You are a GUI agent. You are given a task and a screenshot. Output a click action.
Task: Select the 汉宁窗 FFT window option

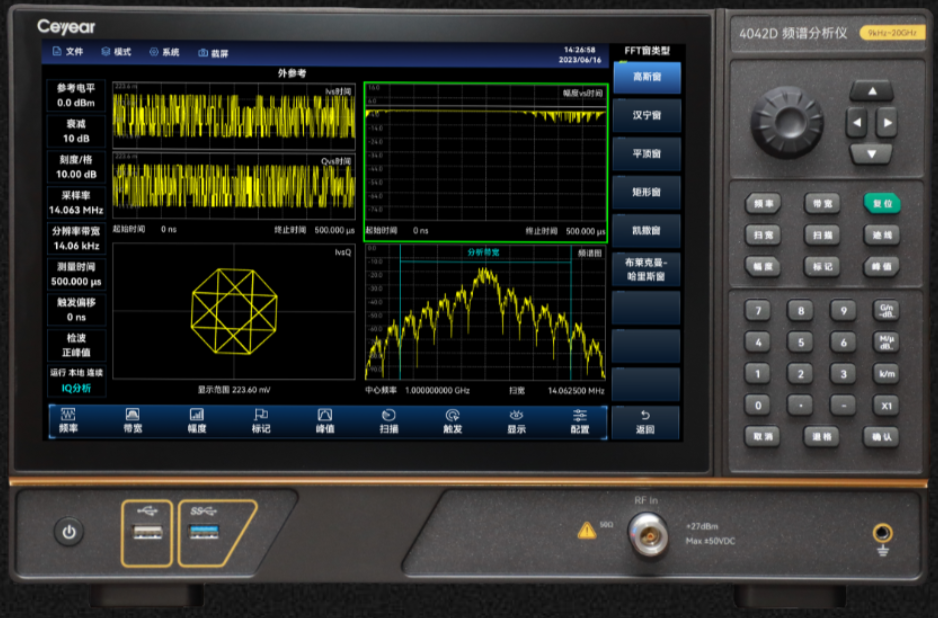click(646, 115)
